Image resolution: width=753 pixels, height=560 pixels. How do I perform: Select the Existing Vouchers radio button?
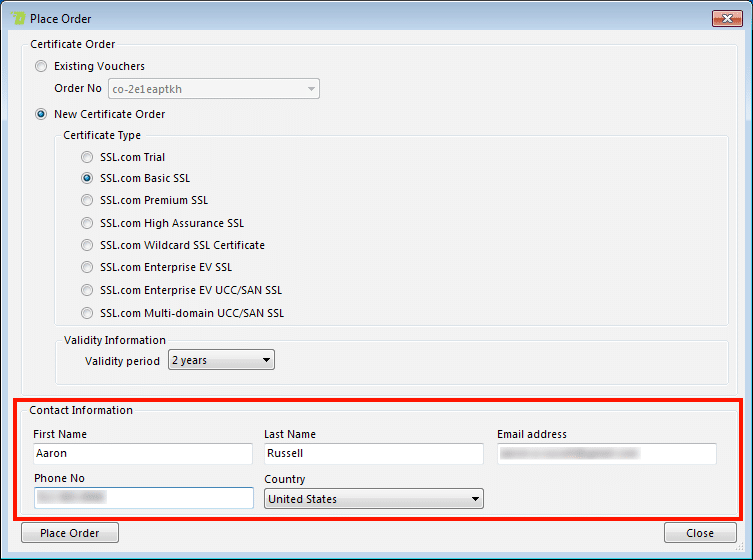[41, 67]
